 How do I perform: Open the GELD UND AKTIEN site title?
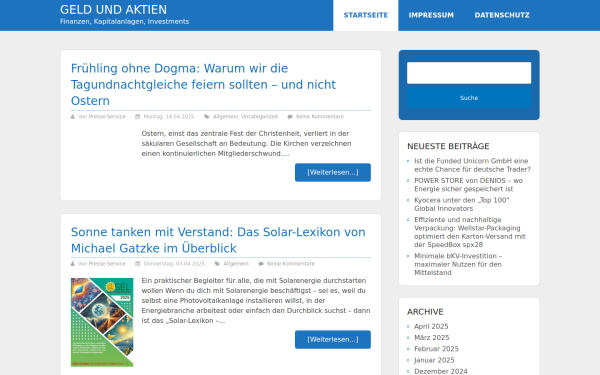click(113, 10)
